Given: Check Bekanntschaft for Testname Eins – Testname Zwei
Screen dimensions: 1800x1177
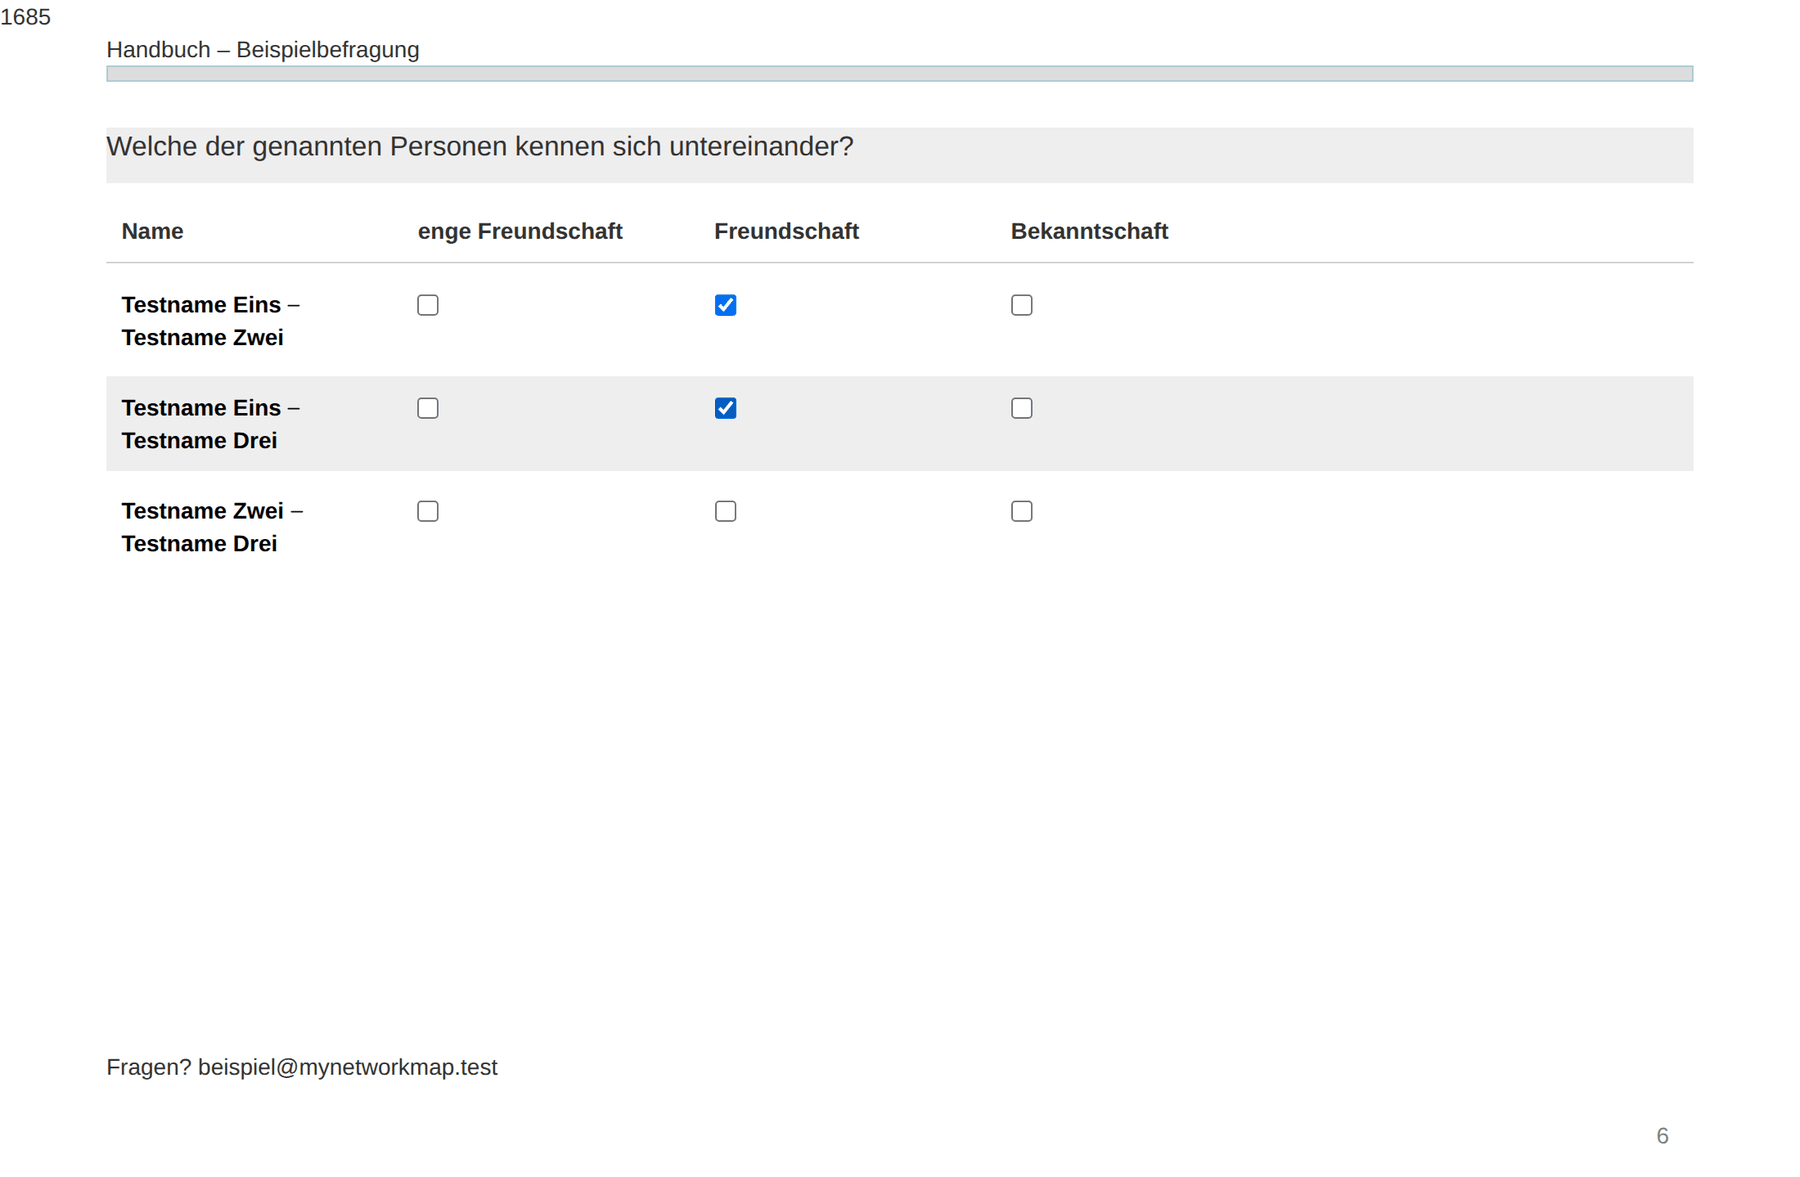Looking at the screenshot, I should coord(1022,305).
